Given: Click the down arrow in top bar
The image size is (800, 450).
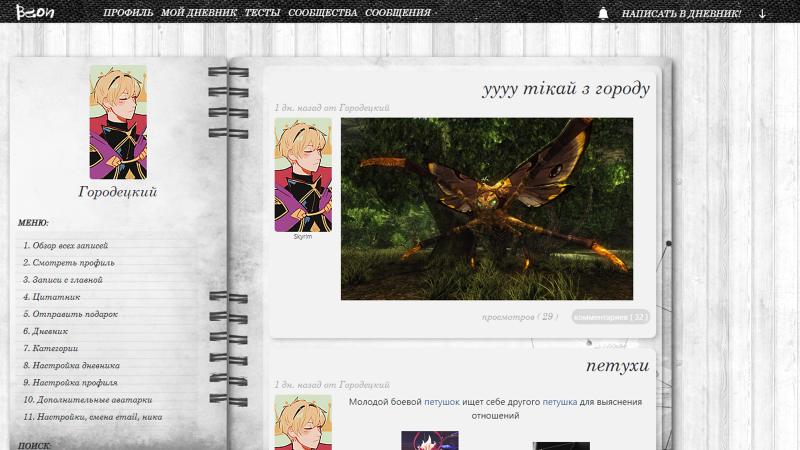Looking at the screenshot, I should (762, 14).
